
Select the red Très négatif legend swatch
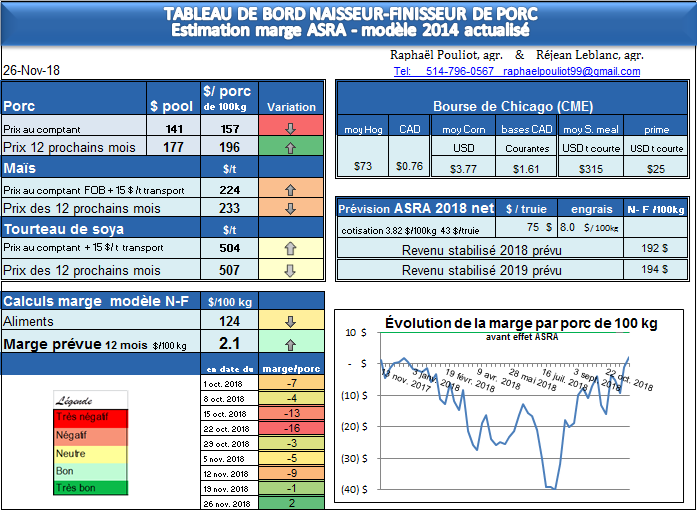click(x=90, y=417)
